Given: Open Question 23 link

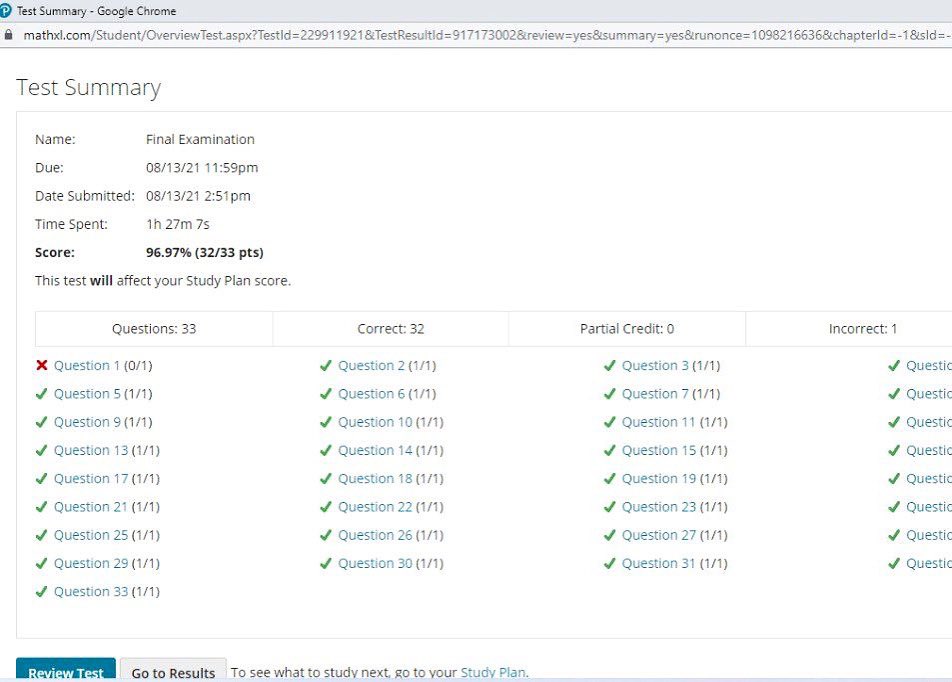Looking at the screenshot, I should click(659, 507).
